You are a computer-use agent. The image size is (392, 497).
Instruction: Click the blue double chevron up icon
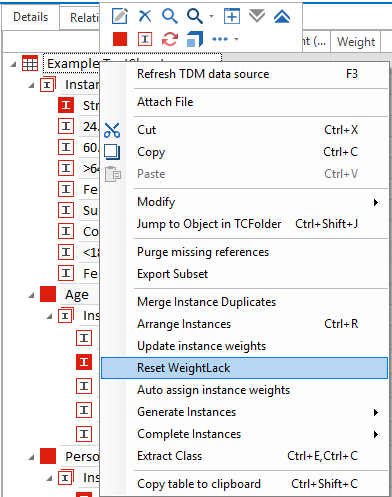point(282,16)
